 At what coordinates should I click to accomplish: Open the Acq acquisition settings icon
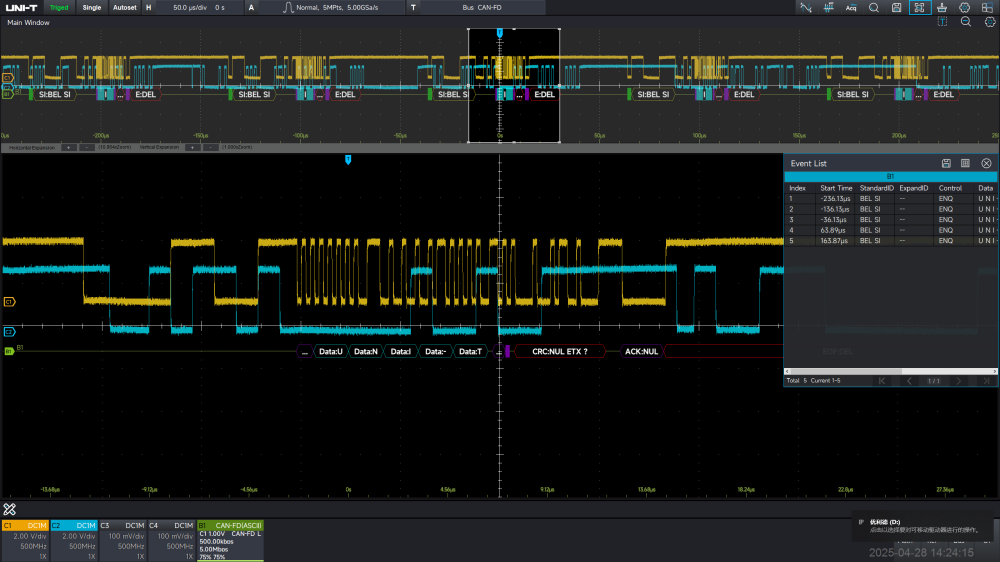point(851,7)
